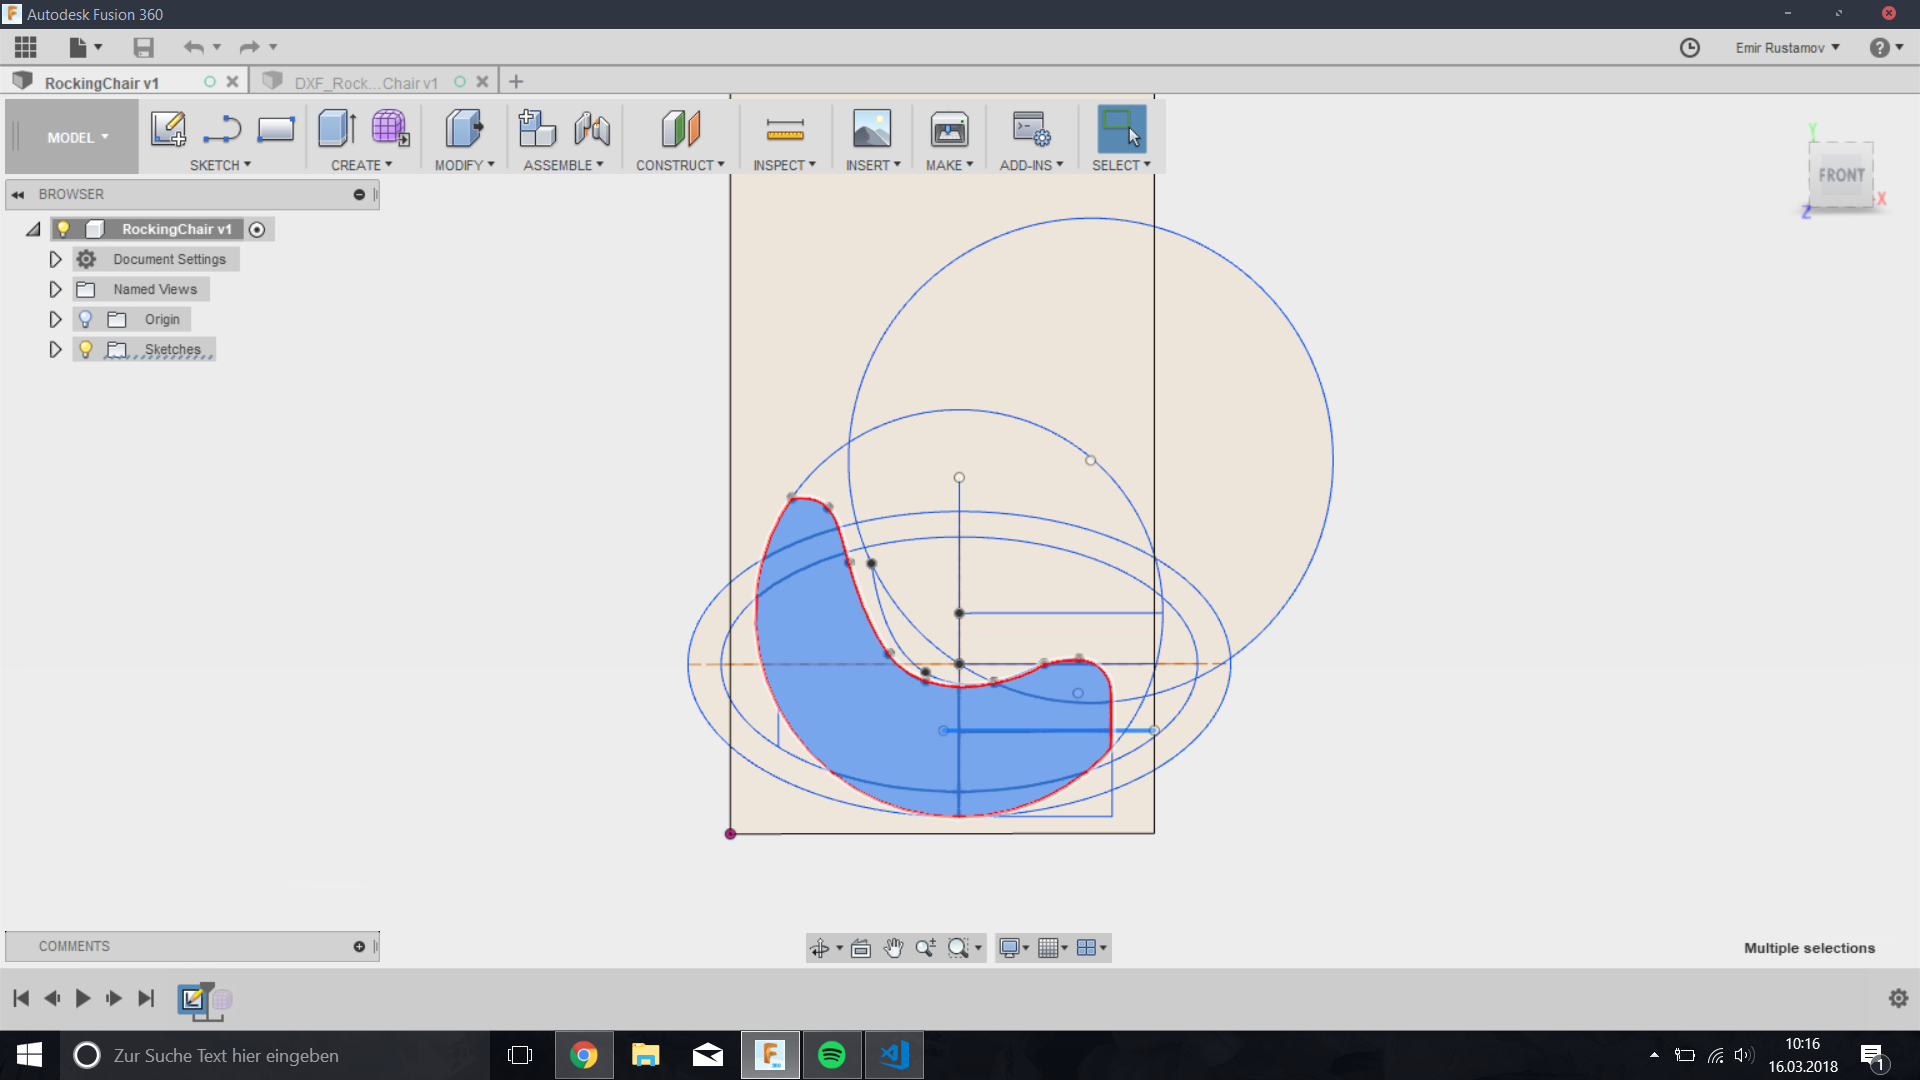This screenshot has width=1920, height=1080.
Task: Open the CONSTRUCT menu
Action: pos(680,165)
